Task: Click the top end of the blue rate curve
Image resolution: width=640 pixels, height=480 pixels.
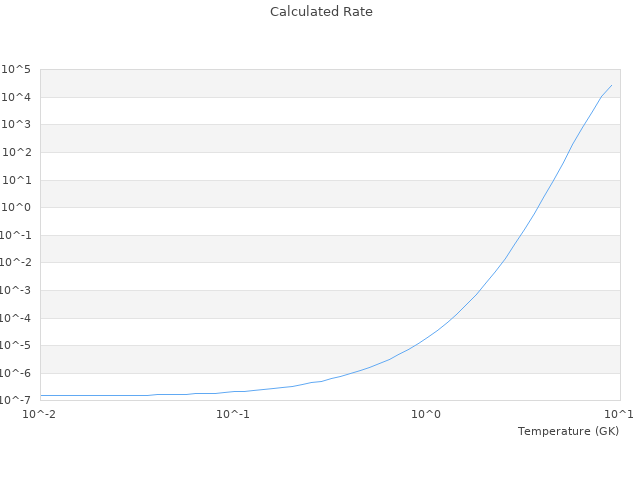Action: [612, 85]
